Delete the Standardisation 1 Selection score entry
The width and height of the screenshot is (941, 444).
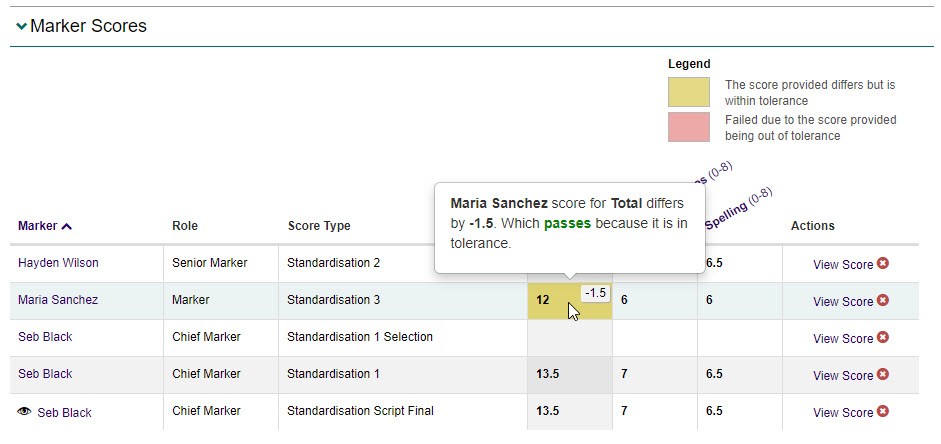click(x=883, y=338)
